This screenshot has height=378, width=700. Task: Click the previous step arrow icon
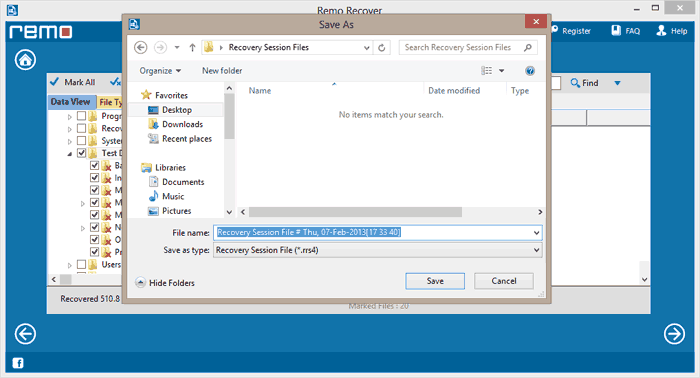(25, 334)
